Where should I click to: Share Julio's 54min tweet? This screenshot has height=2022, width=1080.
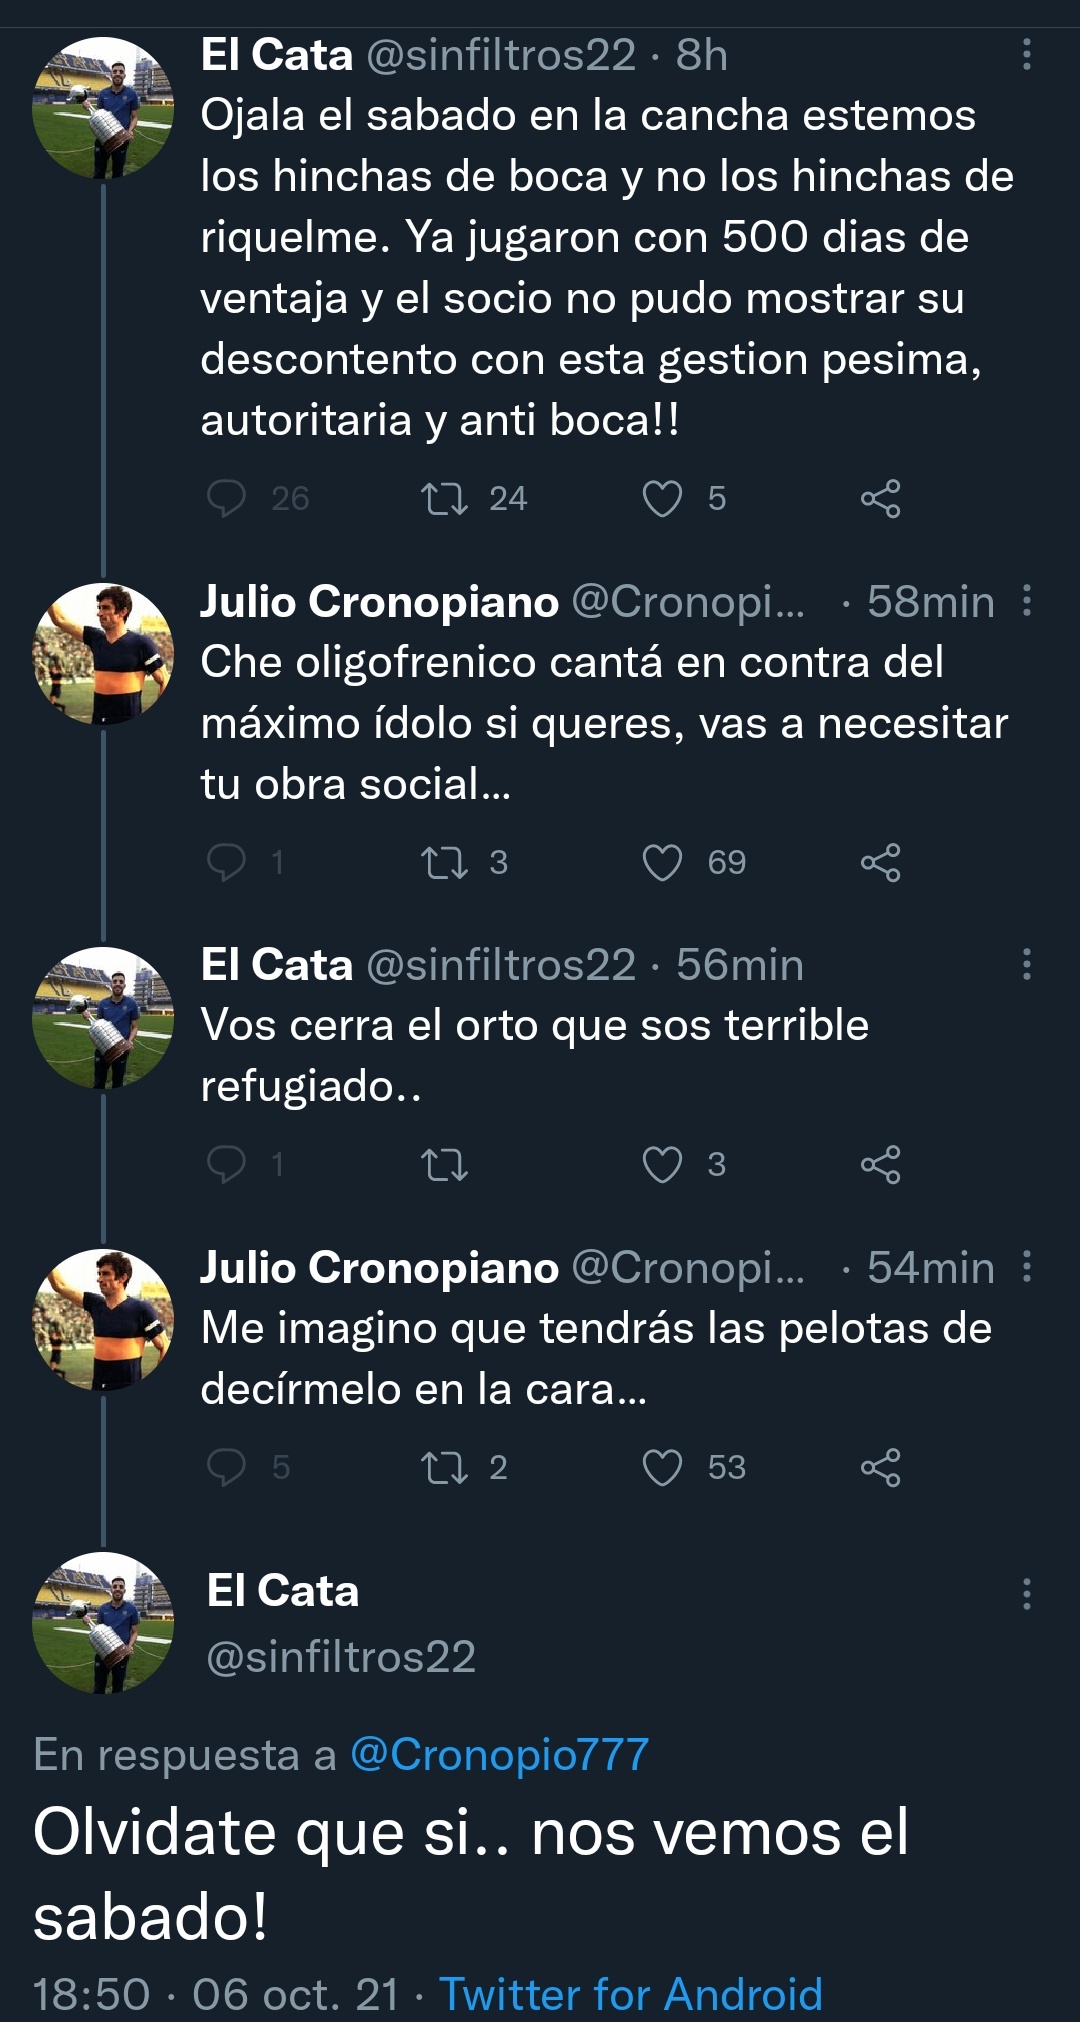pyautogui.click(x=880, y=1467)
